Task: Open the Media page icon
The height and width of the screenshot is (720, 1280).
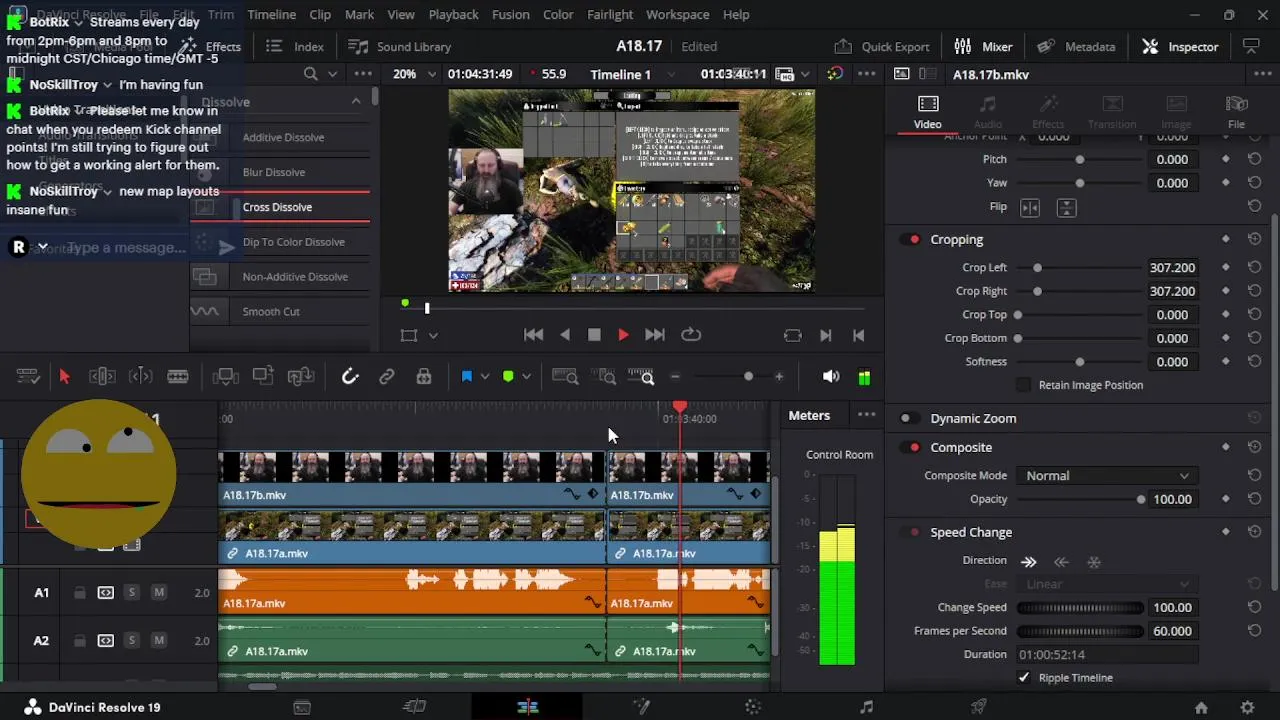Action: tap(302, 707)
